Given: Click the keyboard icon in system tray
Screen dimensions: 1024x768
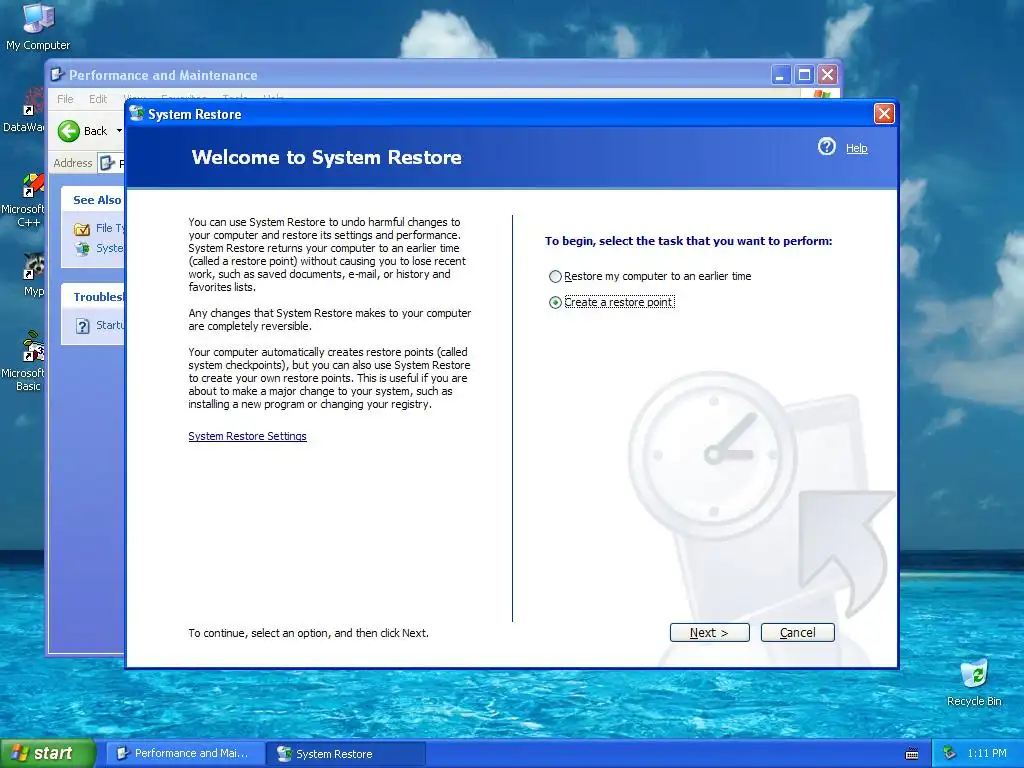Looking at the screenshot, I should point(912,754).
